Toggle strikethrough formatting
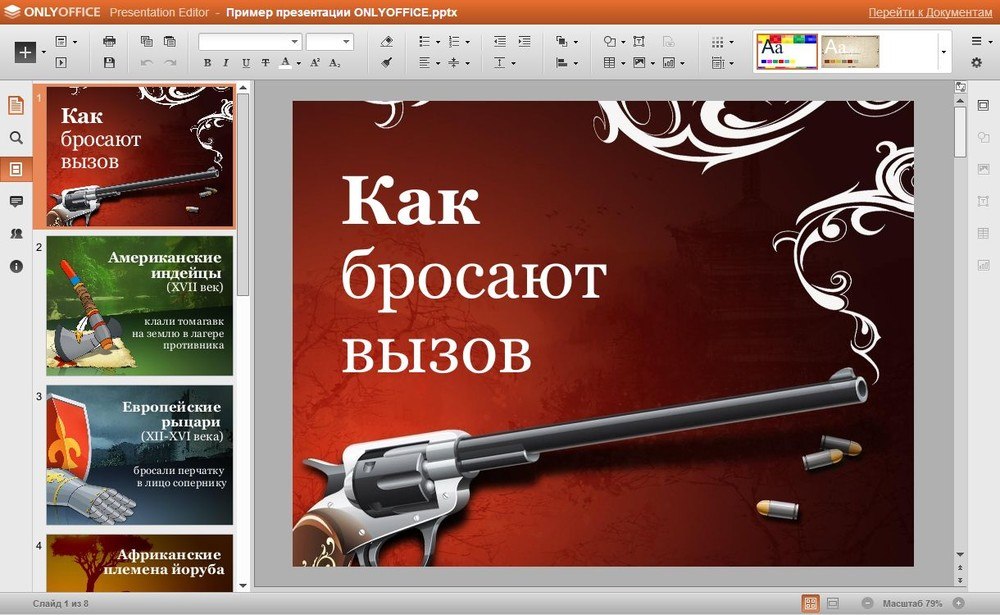 coord(265,63)
